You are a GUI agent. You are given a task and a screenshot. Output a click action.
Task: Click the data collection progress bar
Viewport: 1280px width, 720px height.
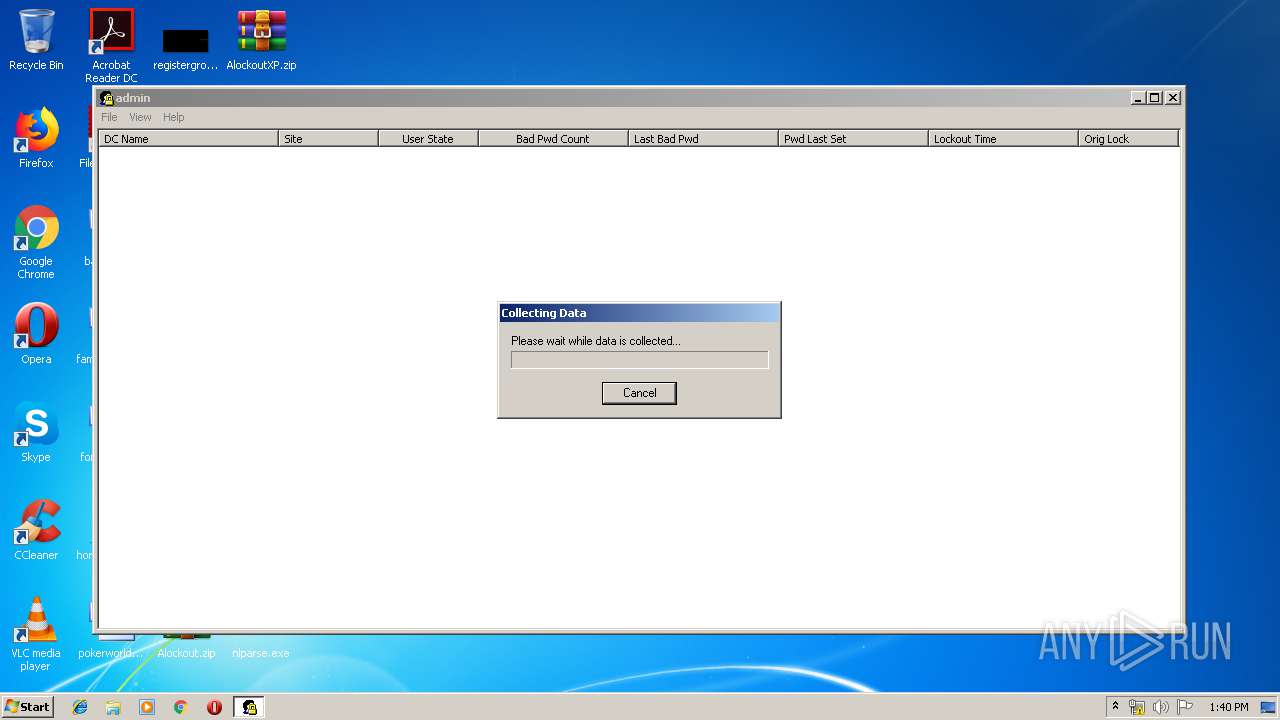point(640,360)
